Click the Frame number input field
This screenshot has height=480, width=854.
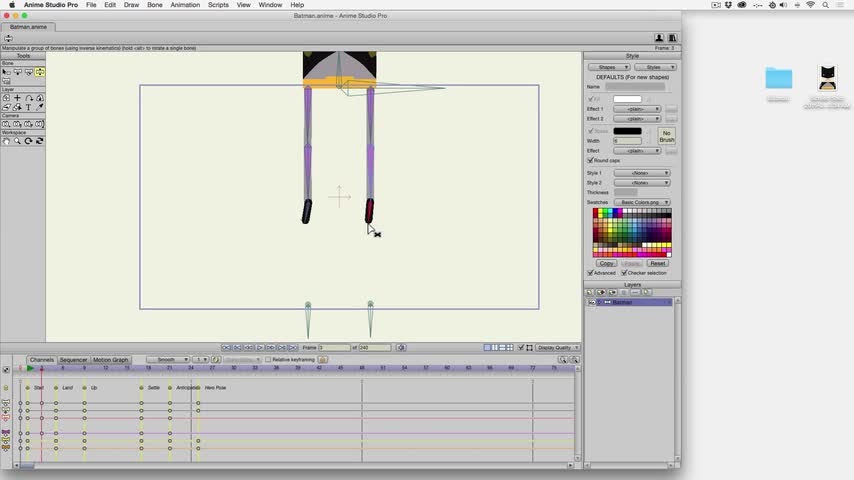pyautogui.click(x=334, y=348)
